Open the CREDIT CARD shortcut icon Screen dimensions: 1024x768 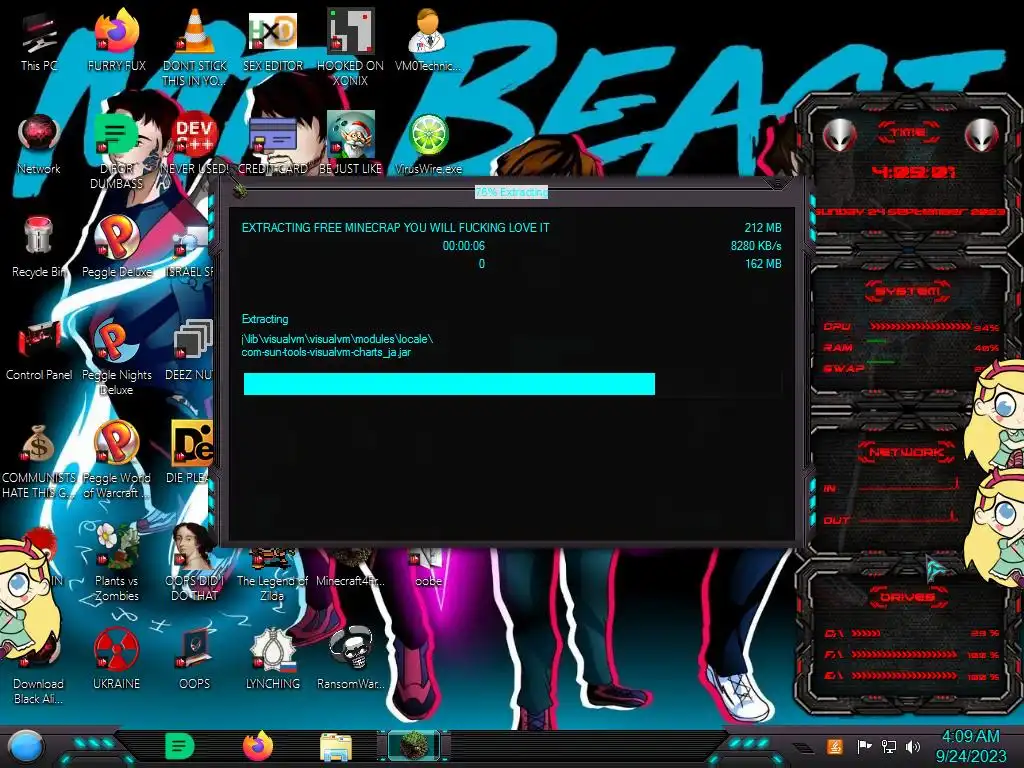(x=273, y=135)
